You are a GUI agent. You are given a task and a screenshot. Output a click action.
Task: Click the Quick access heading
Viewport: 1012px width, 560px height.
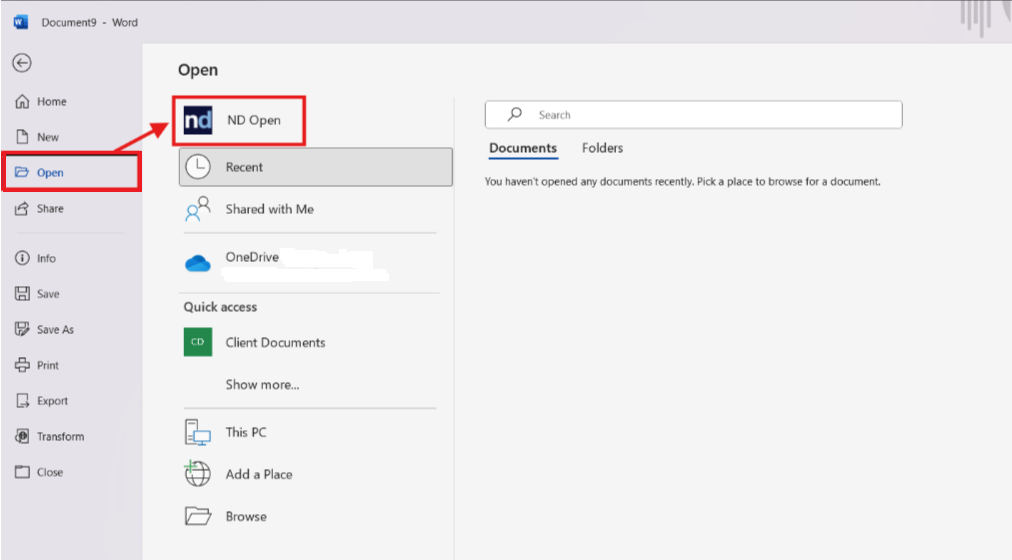click(x=220, y=307)
